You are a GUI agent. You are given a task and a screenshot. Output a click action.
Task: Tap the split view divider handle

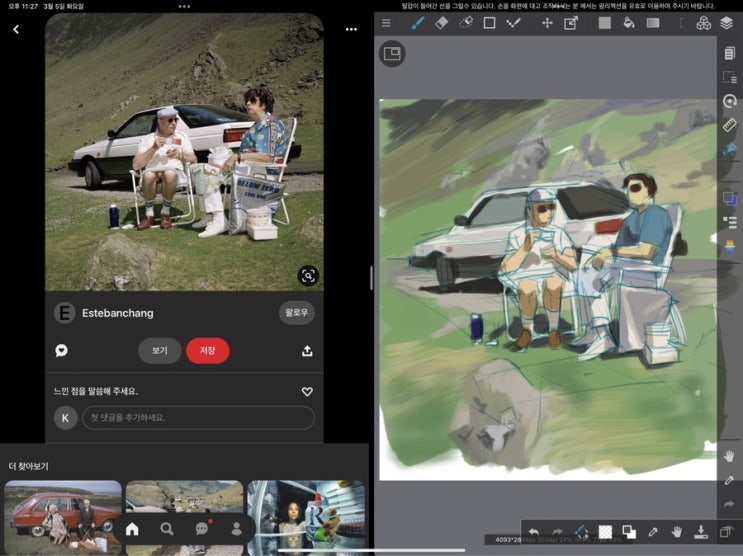[x=371, y=278]
